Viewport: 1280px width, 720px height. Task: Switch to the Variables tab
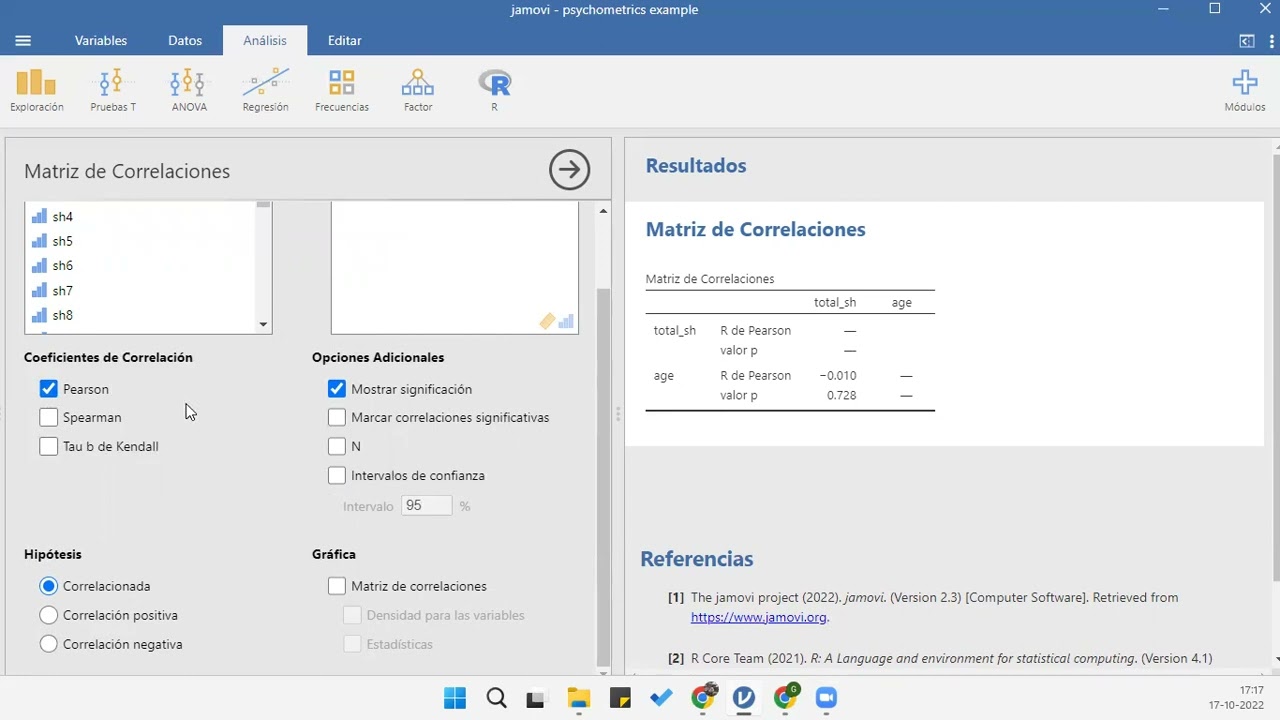(101, 41)
